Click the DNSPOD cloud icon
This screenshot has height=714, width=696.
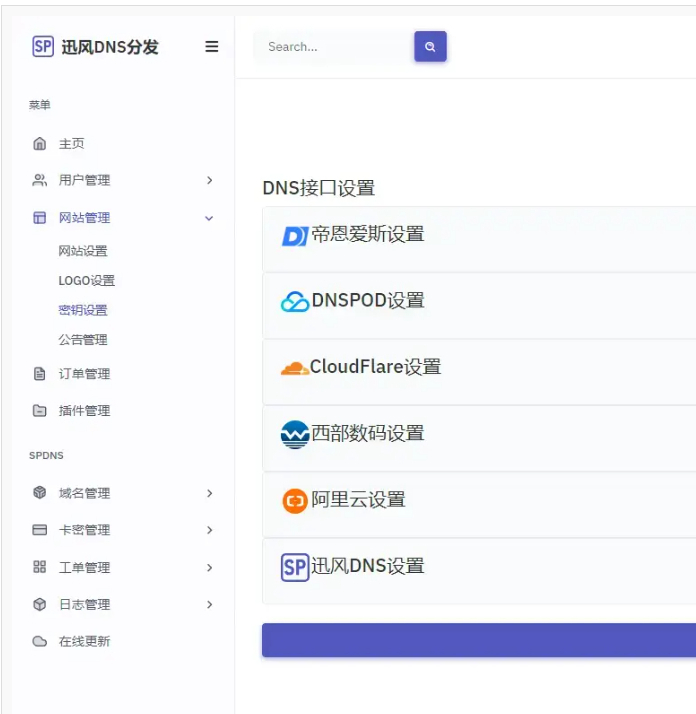tap(295, 301)
